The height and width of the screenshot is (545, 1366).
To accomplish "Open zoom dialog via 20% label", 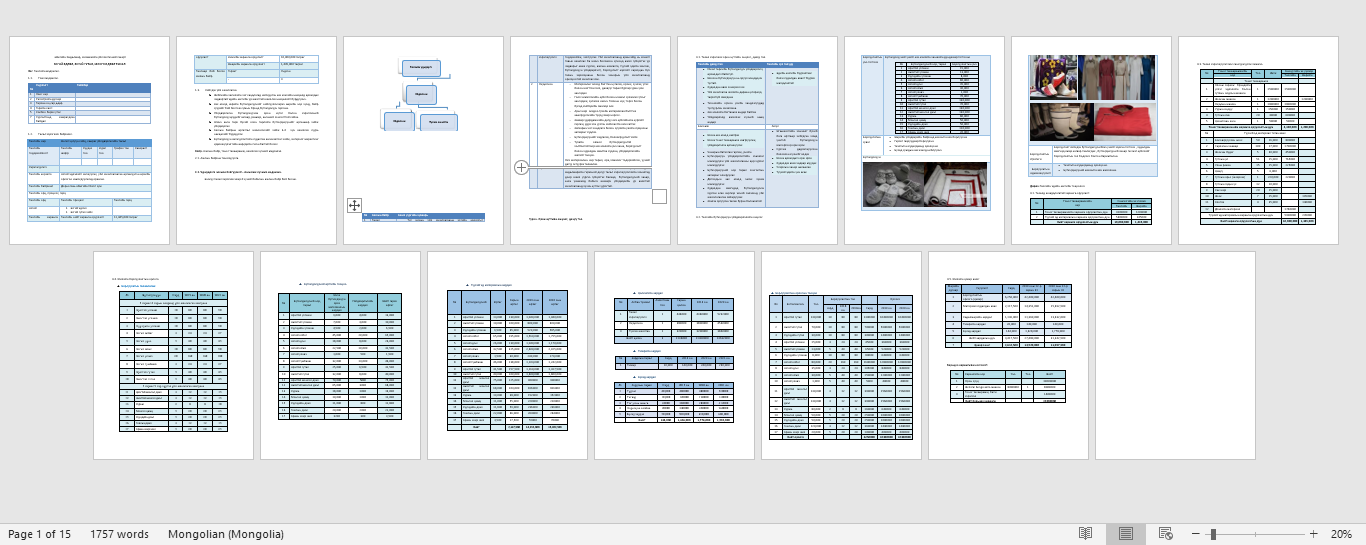I will click(x=1341, y=534).
